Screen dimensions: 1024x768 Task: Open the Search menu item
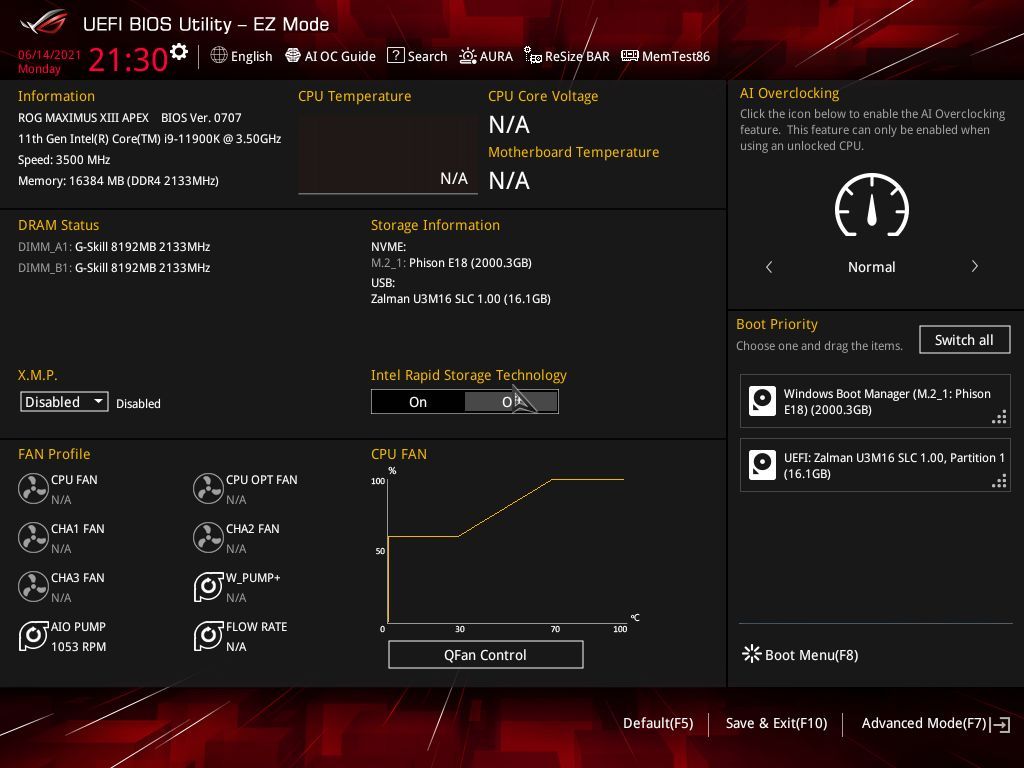417,56
